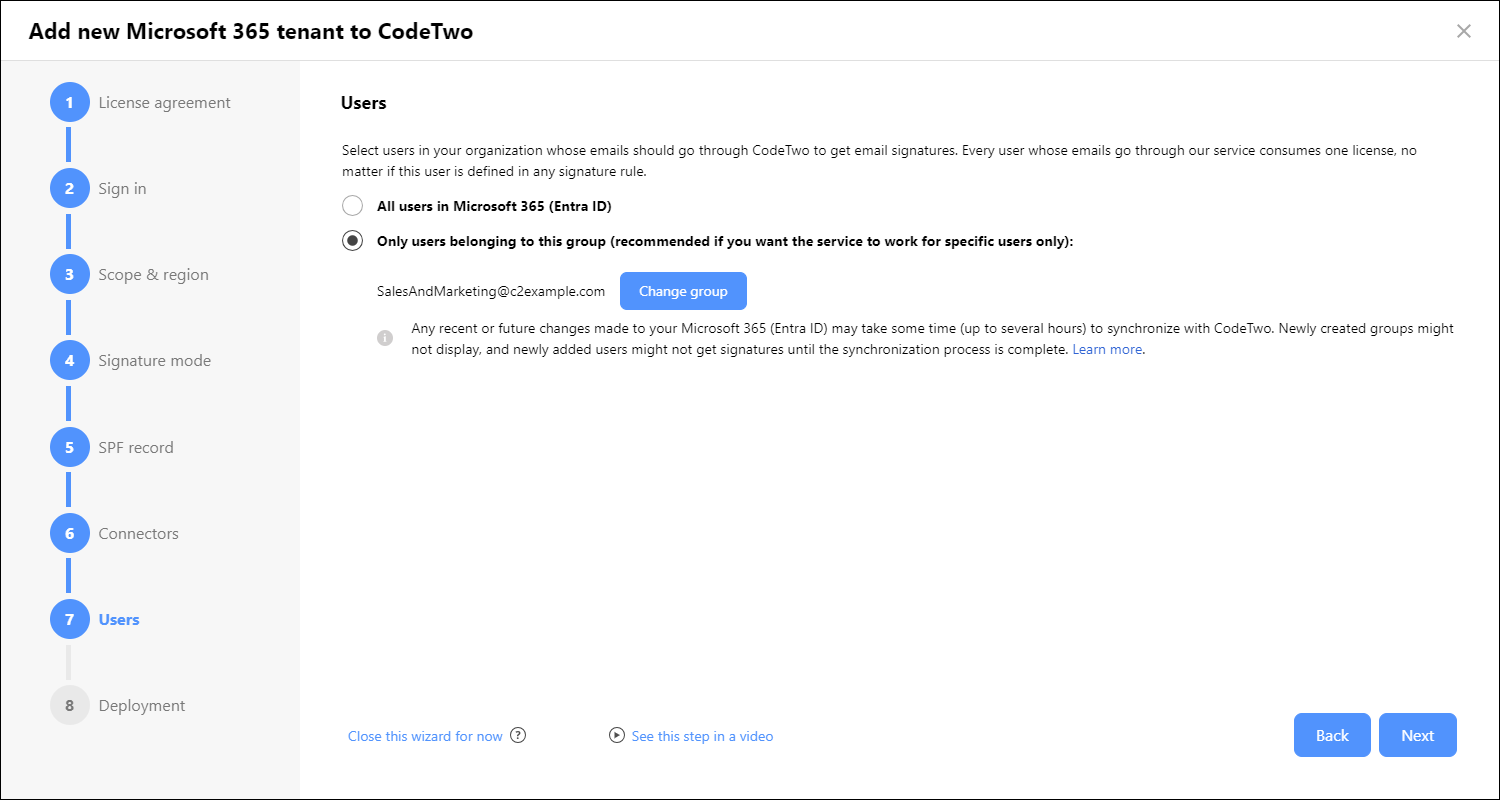Open the License agreement step
Screen dimensions: 1500x800
click(x=164, y=103)
